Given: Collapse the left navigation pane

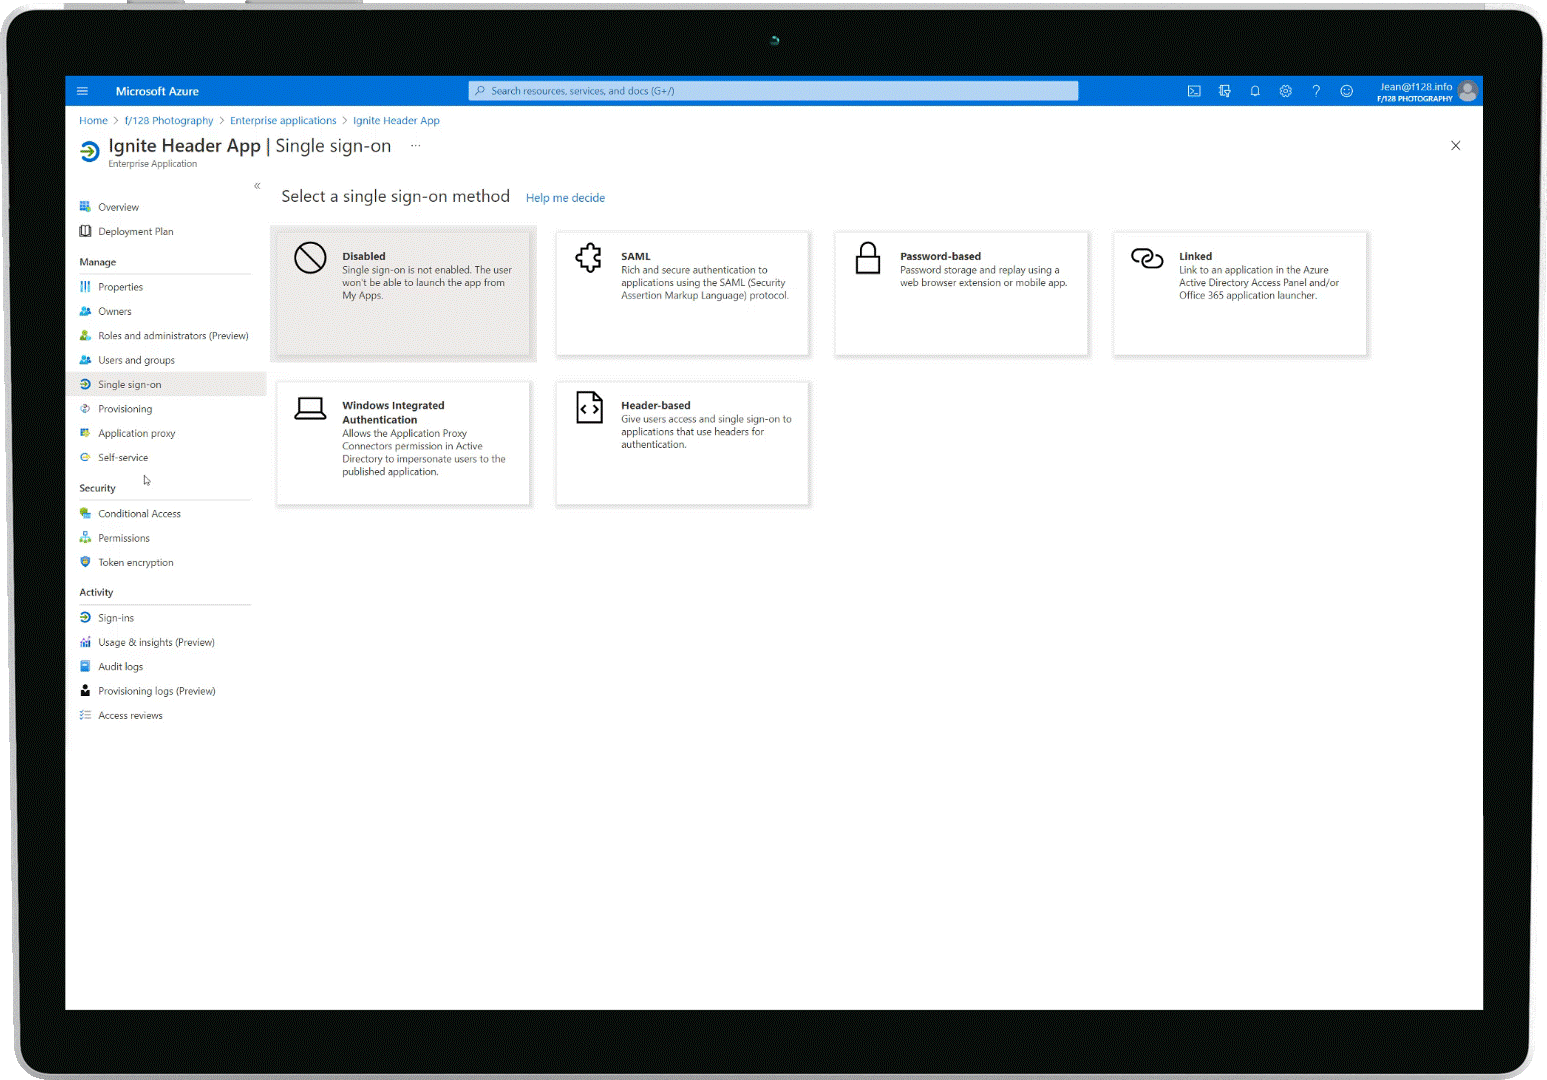Looking at the screenshot, I should pyautogui.click(x=257, y=185).
